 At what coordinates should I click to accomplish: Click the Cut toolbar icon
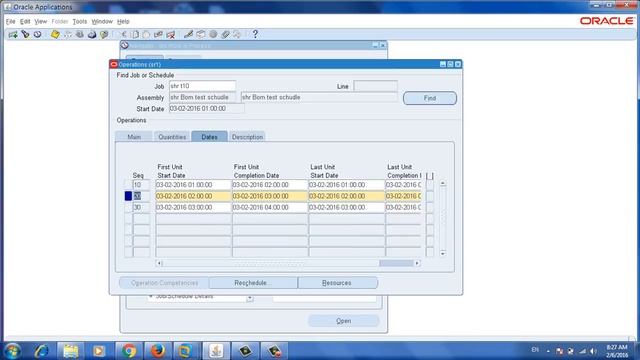123,35
